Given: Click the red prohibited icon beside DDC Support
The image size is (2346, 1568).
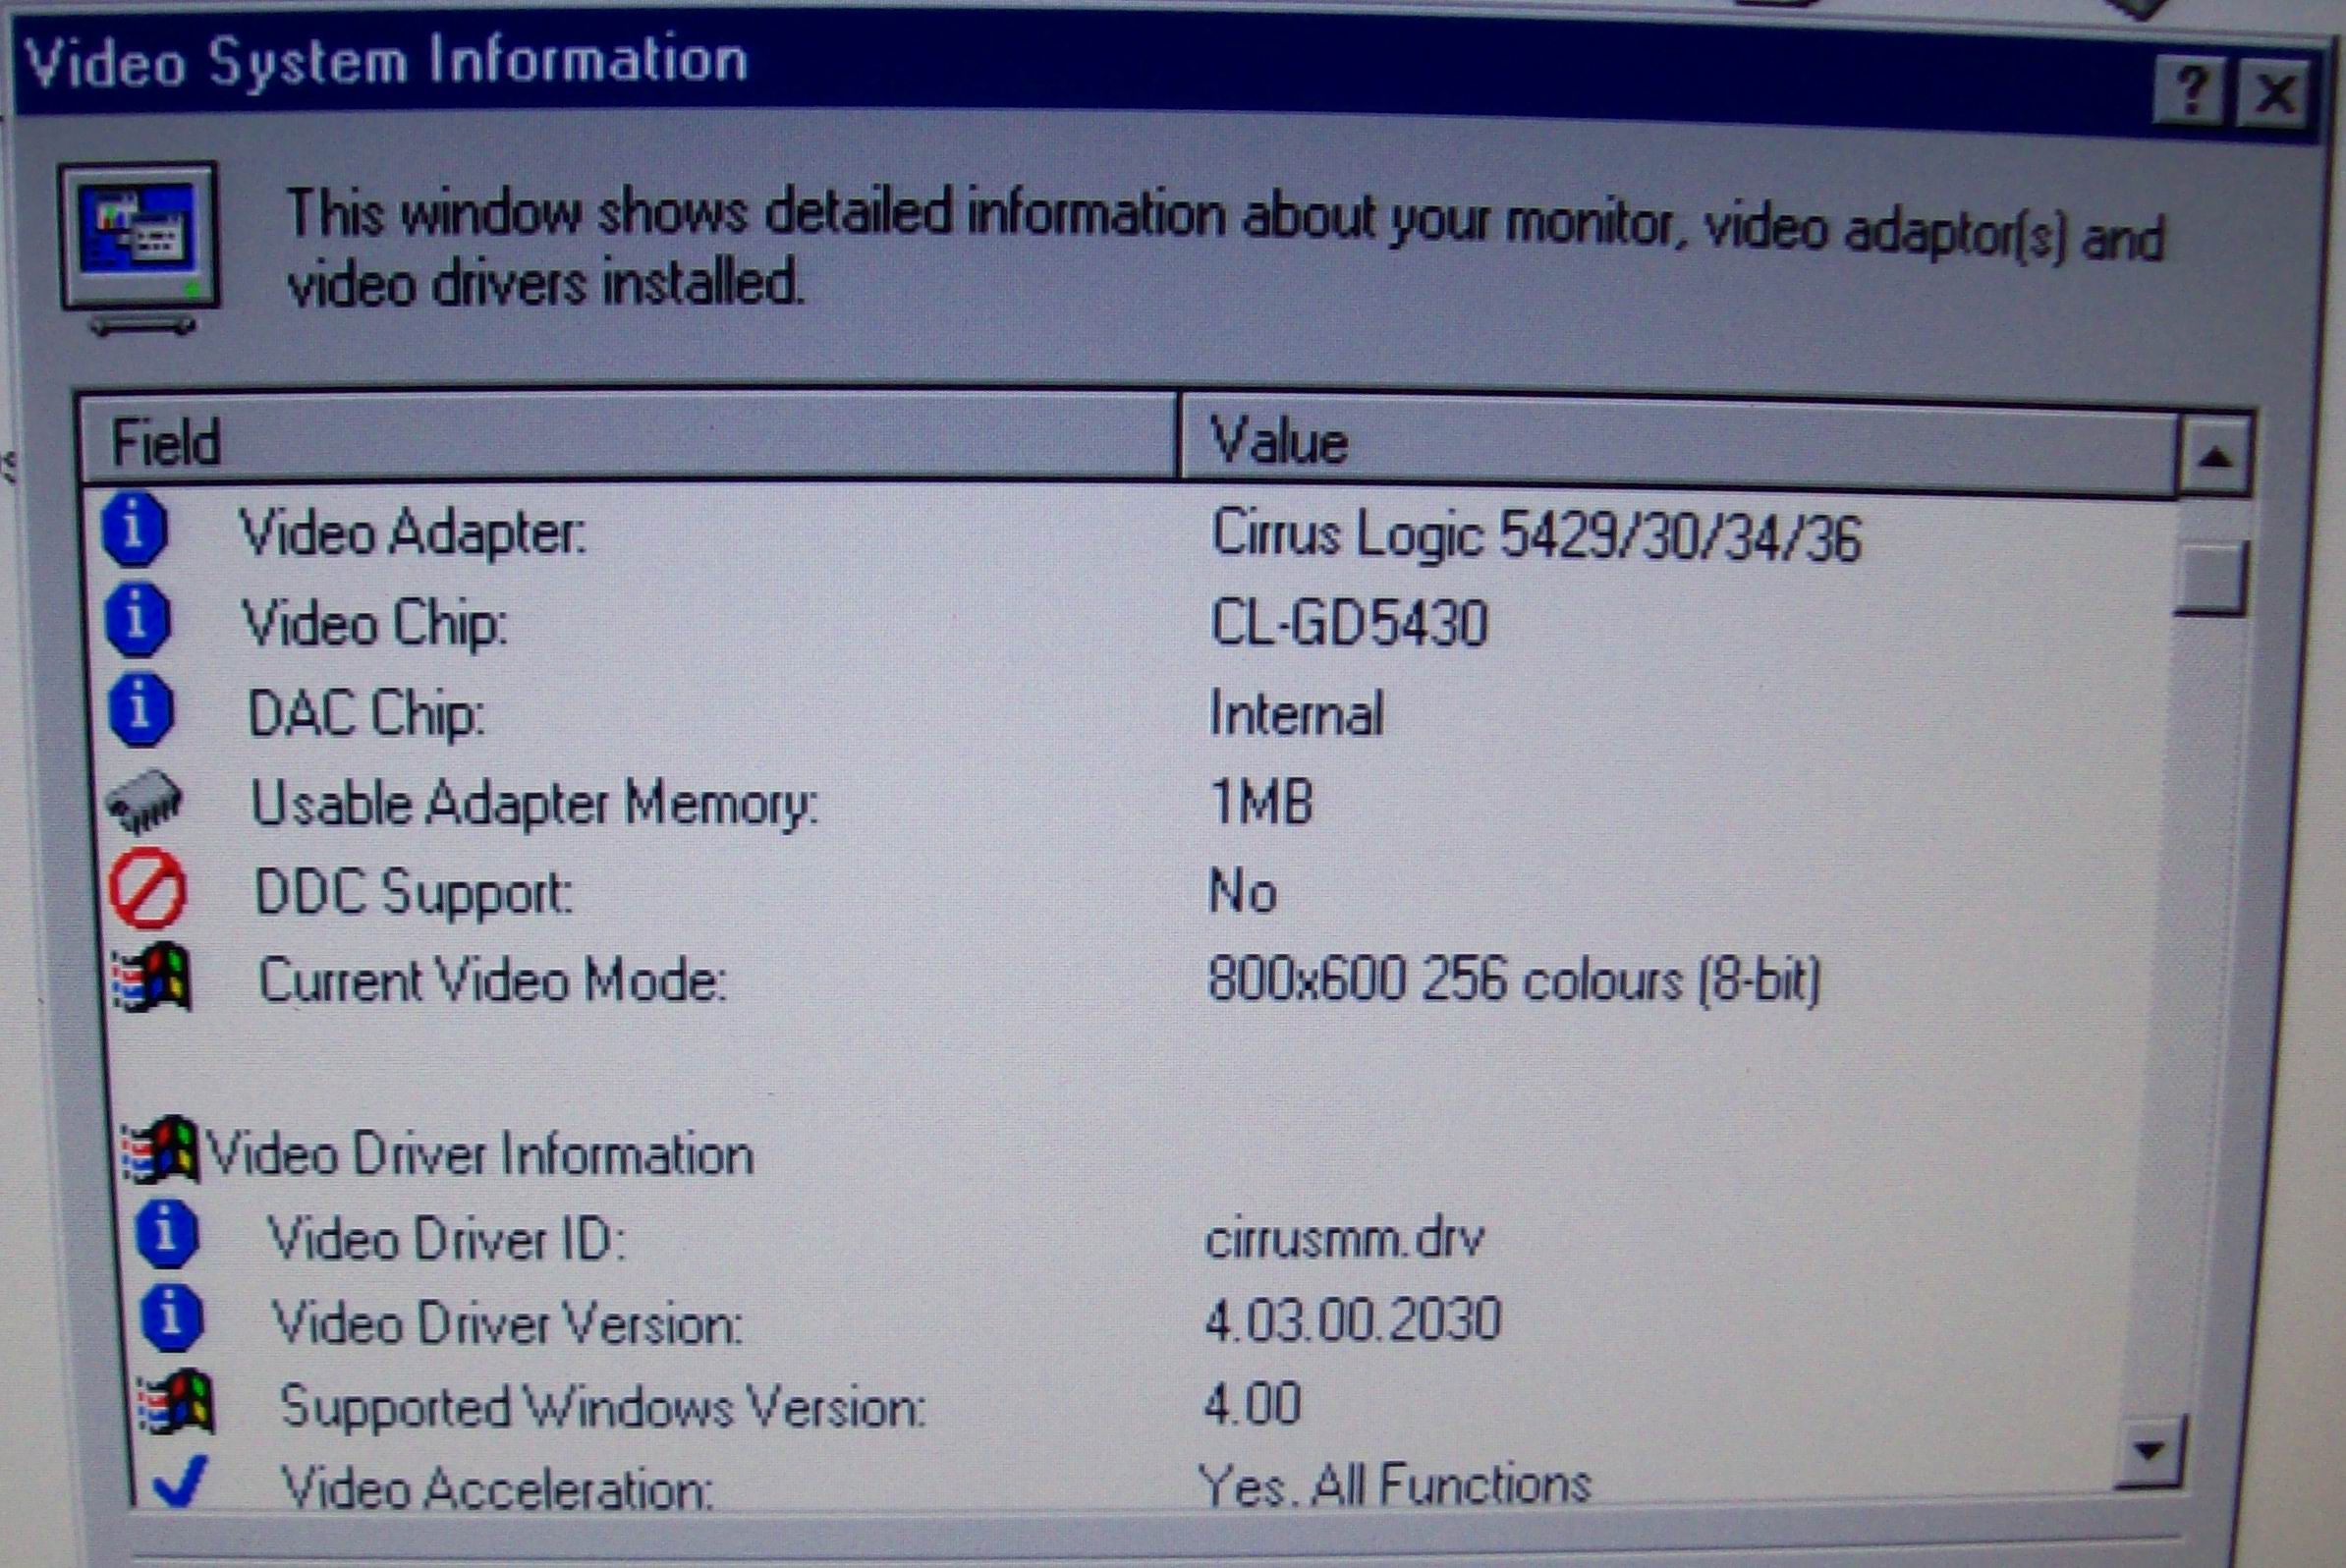Looking at the screenshot, I should pos(148,889).
